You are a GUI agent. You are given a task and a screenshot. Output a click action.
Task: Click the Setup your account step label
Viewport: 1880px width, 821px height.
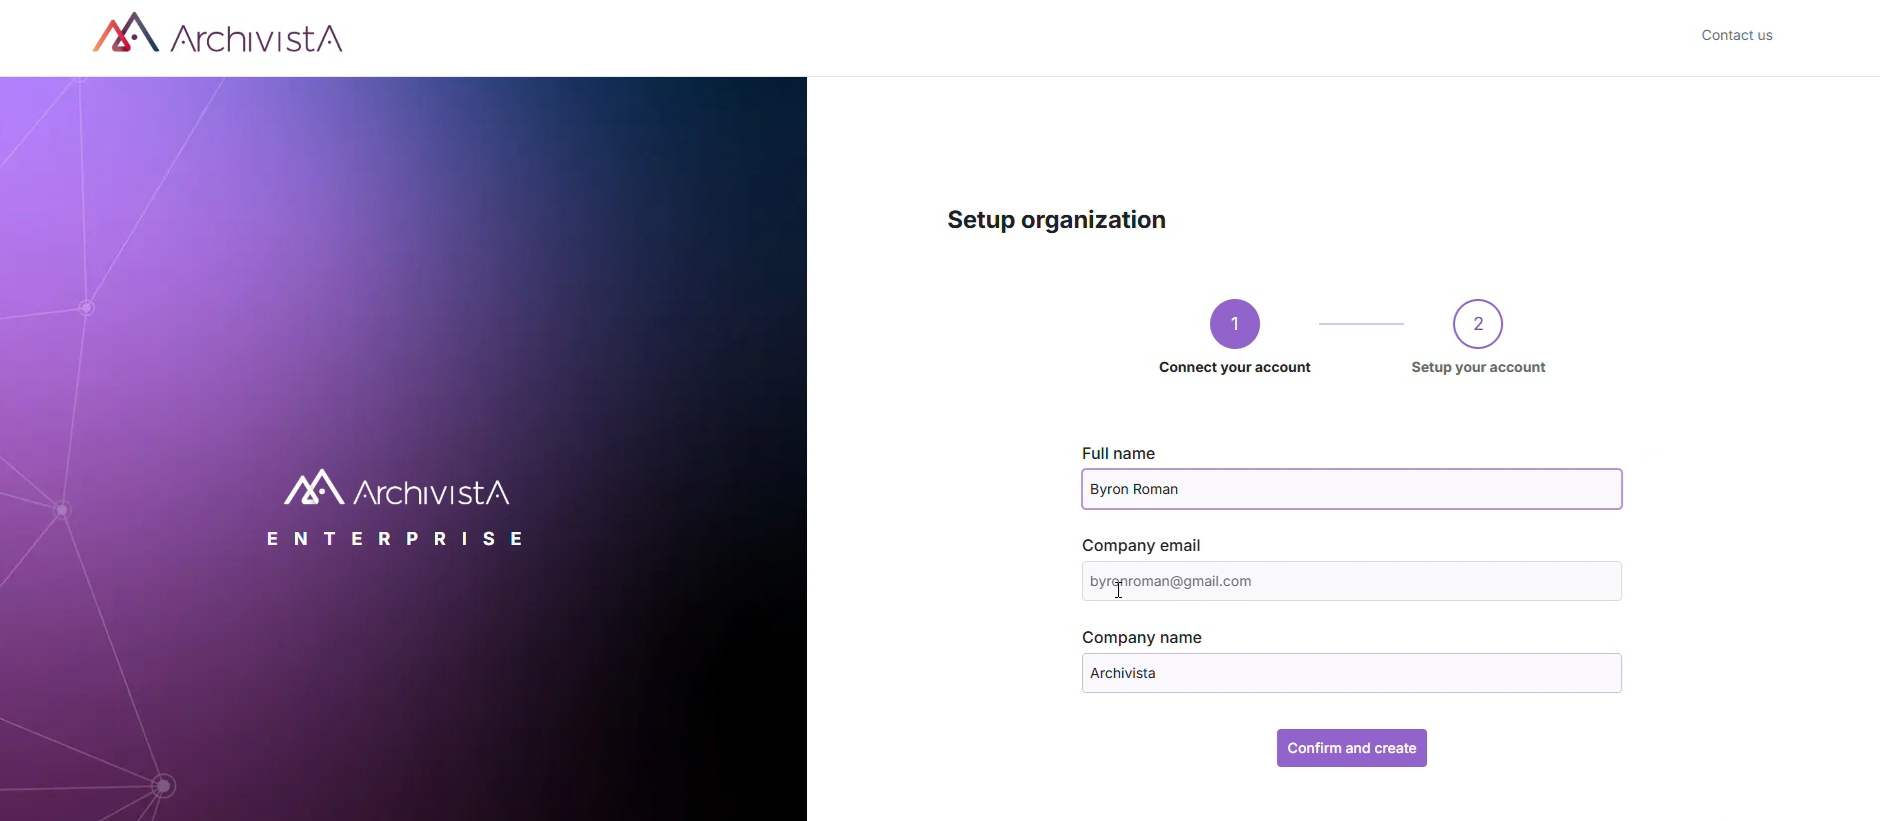click(1477, 368)
